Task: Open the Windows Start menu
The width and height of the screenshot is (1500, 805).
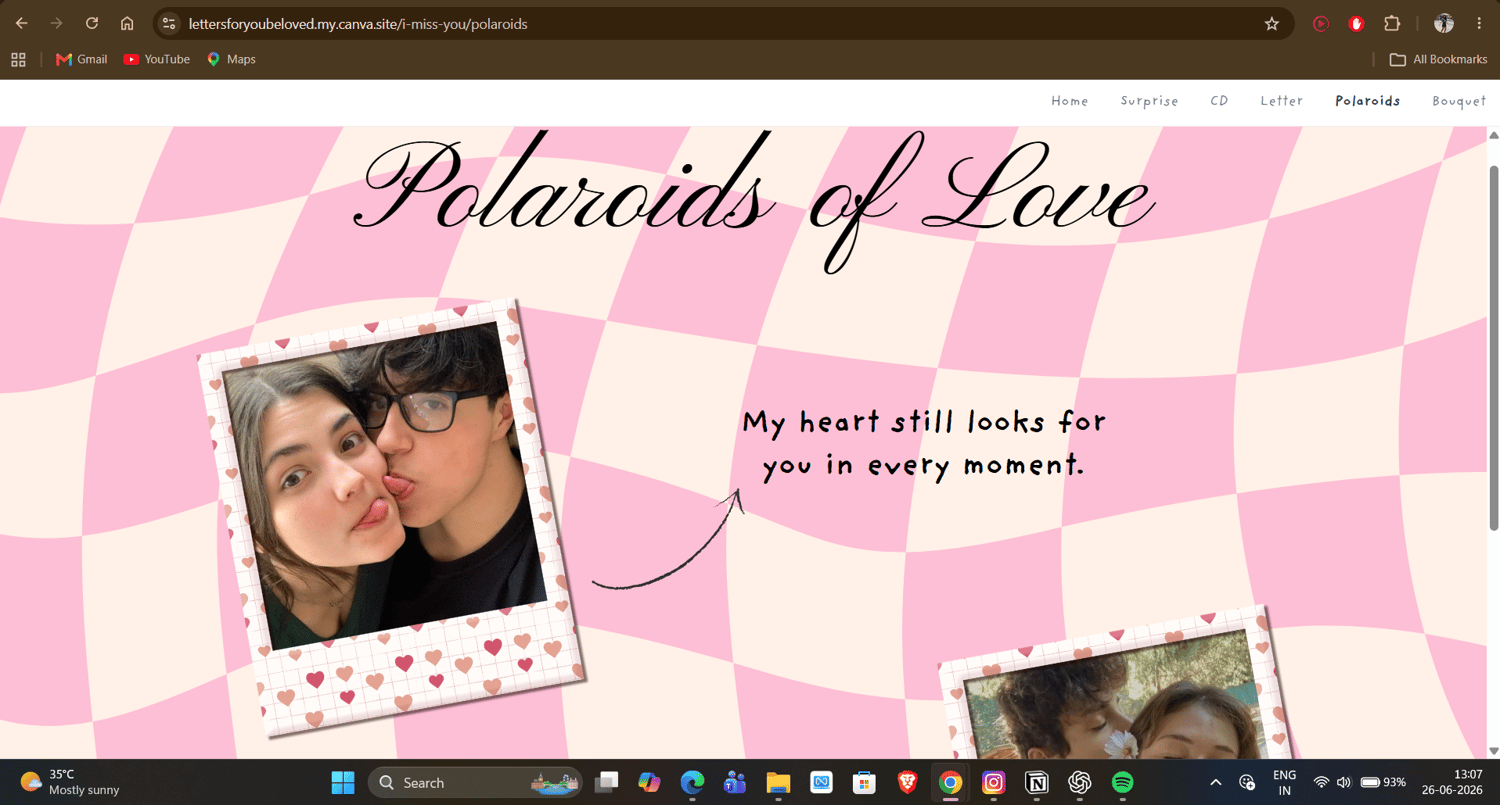Action: pos(342,782)
